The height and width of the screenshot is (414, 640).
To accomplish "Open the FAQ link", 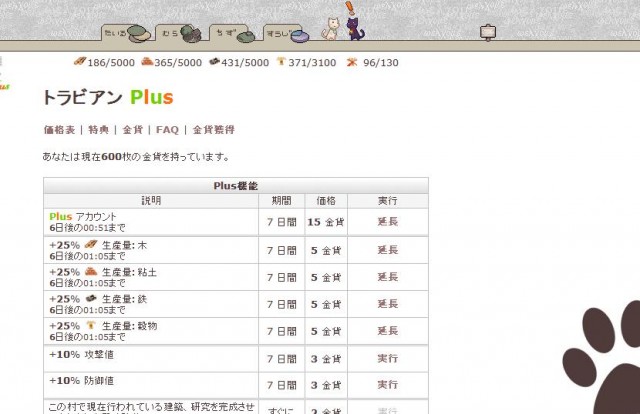I will [167, 130].
